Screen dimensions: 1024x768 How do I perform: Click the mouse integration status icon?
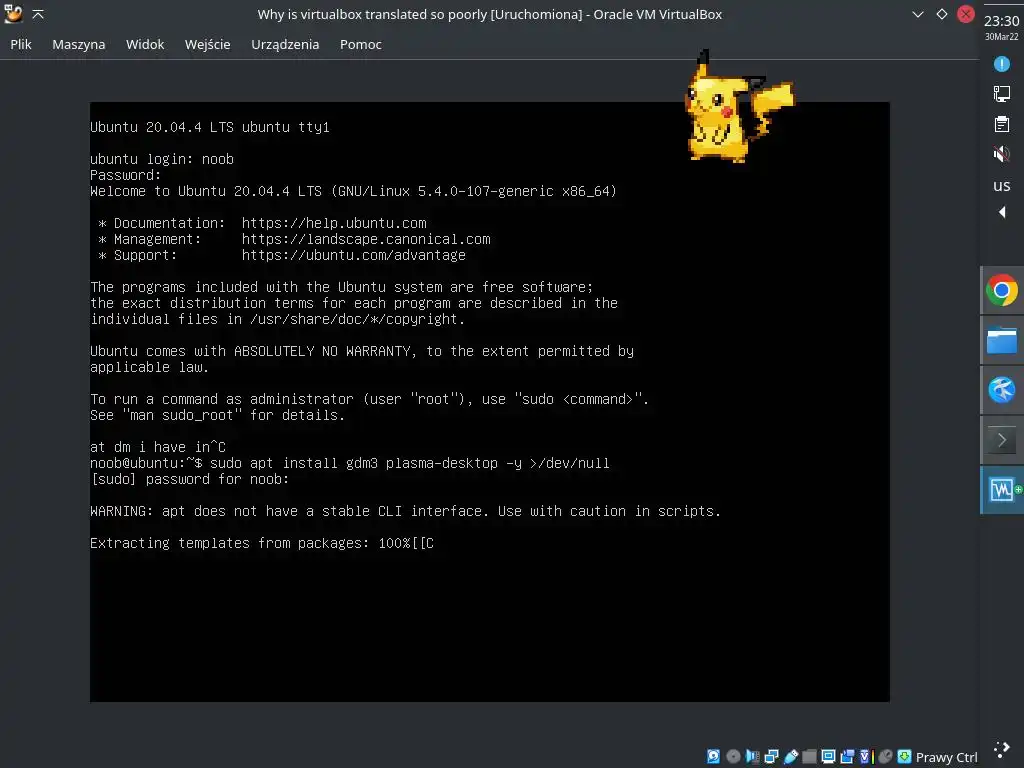click(886, 756)
